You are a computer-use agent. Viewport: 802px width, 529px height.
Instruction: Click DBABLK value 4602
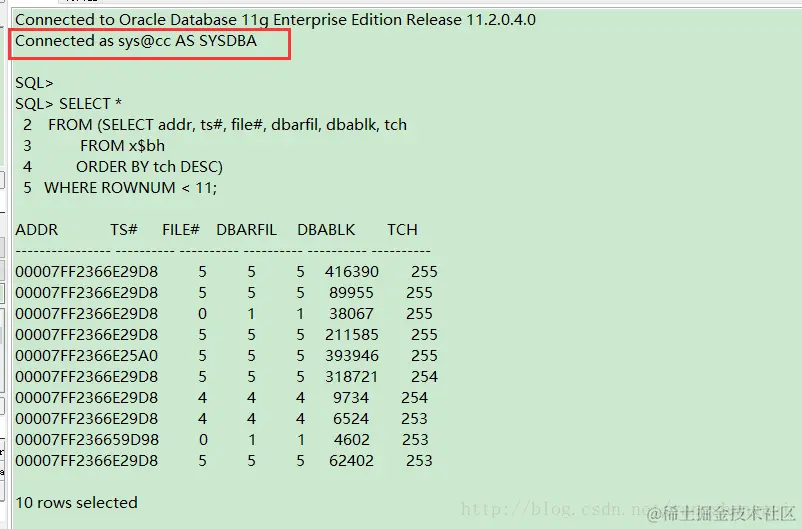351,439
